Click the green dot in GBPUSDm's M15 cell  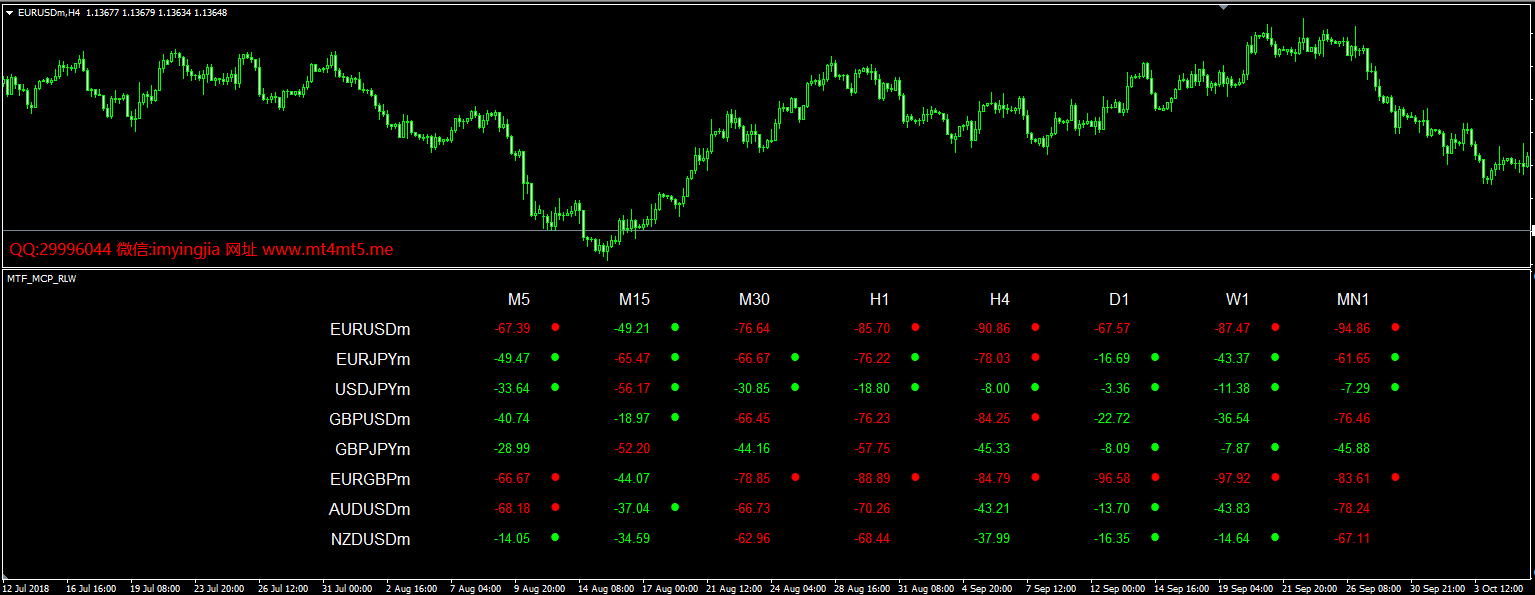pos(675,417)
